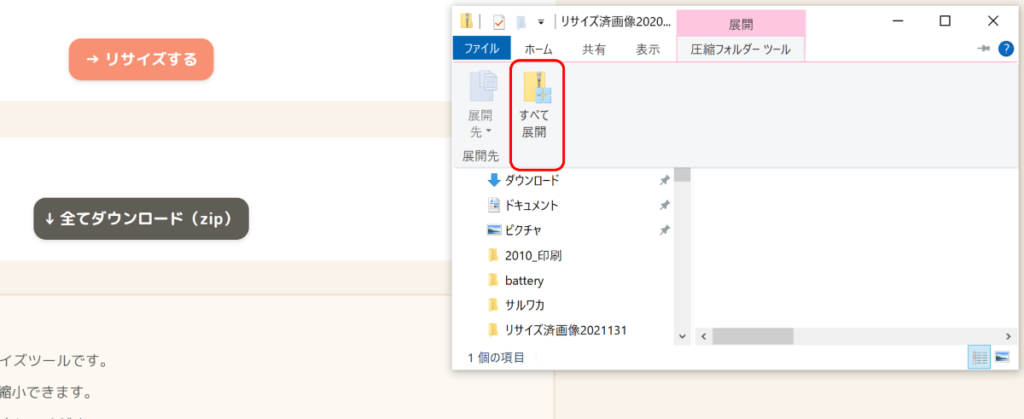Open the quick access toolbar customize arrow
The image size is (1024, 419).
click(x=541, y=22)
